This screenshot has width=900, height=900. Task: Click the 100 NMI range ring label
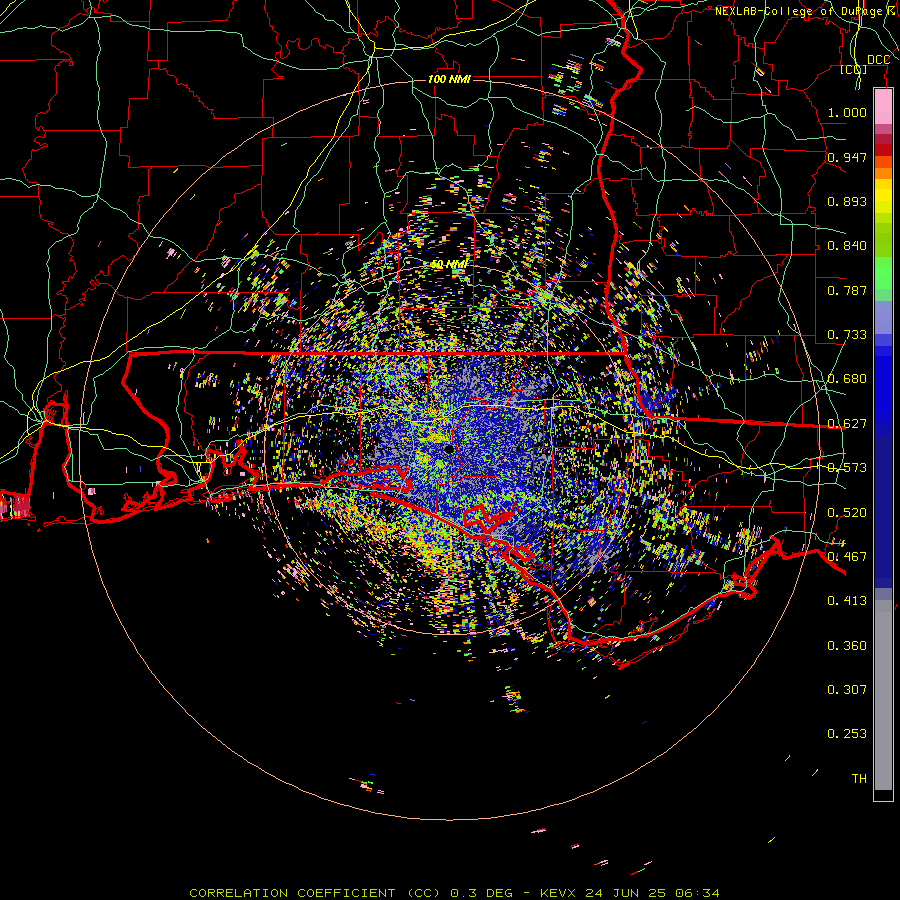point(449,79)
